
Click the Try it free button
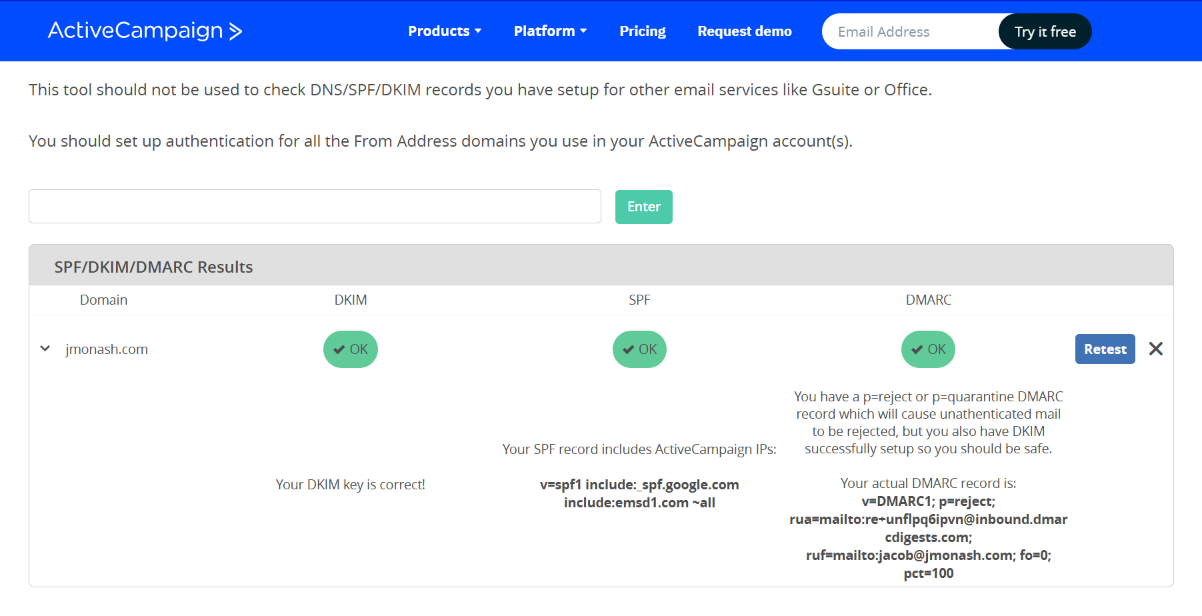(x=1045, y=31)
